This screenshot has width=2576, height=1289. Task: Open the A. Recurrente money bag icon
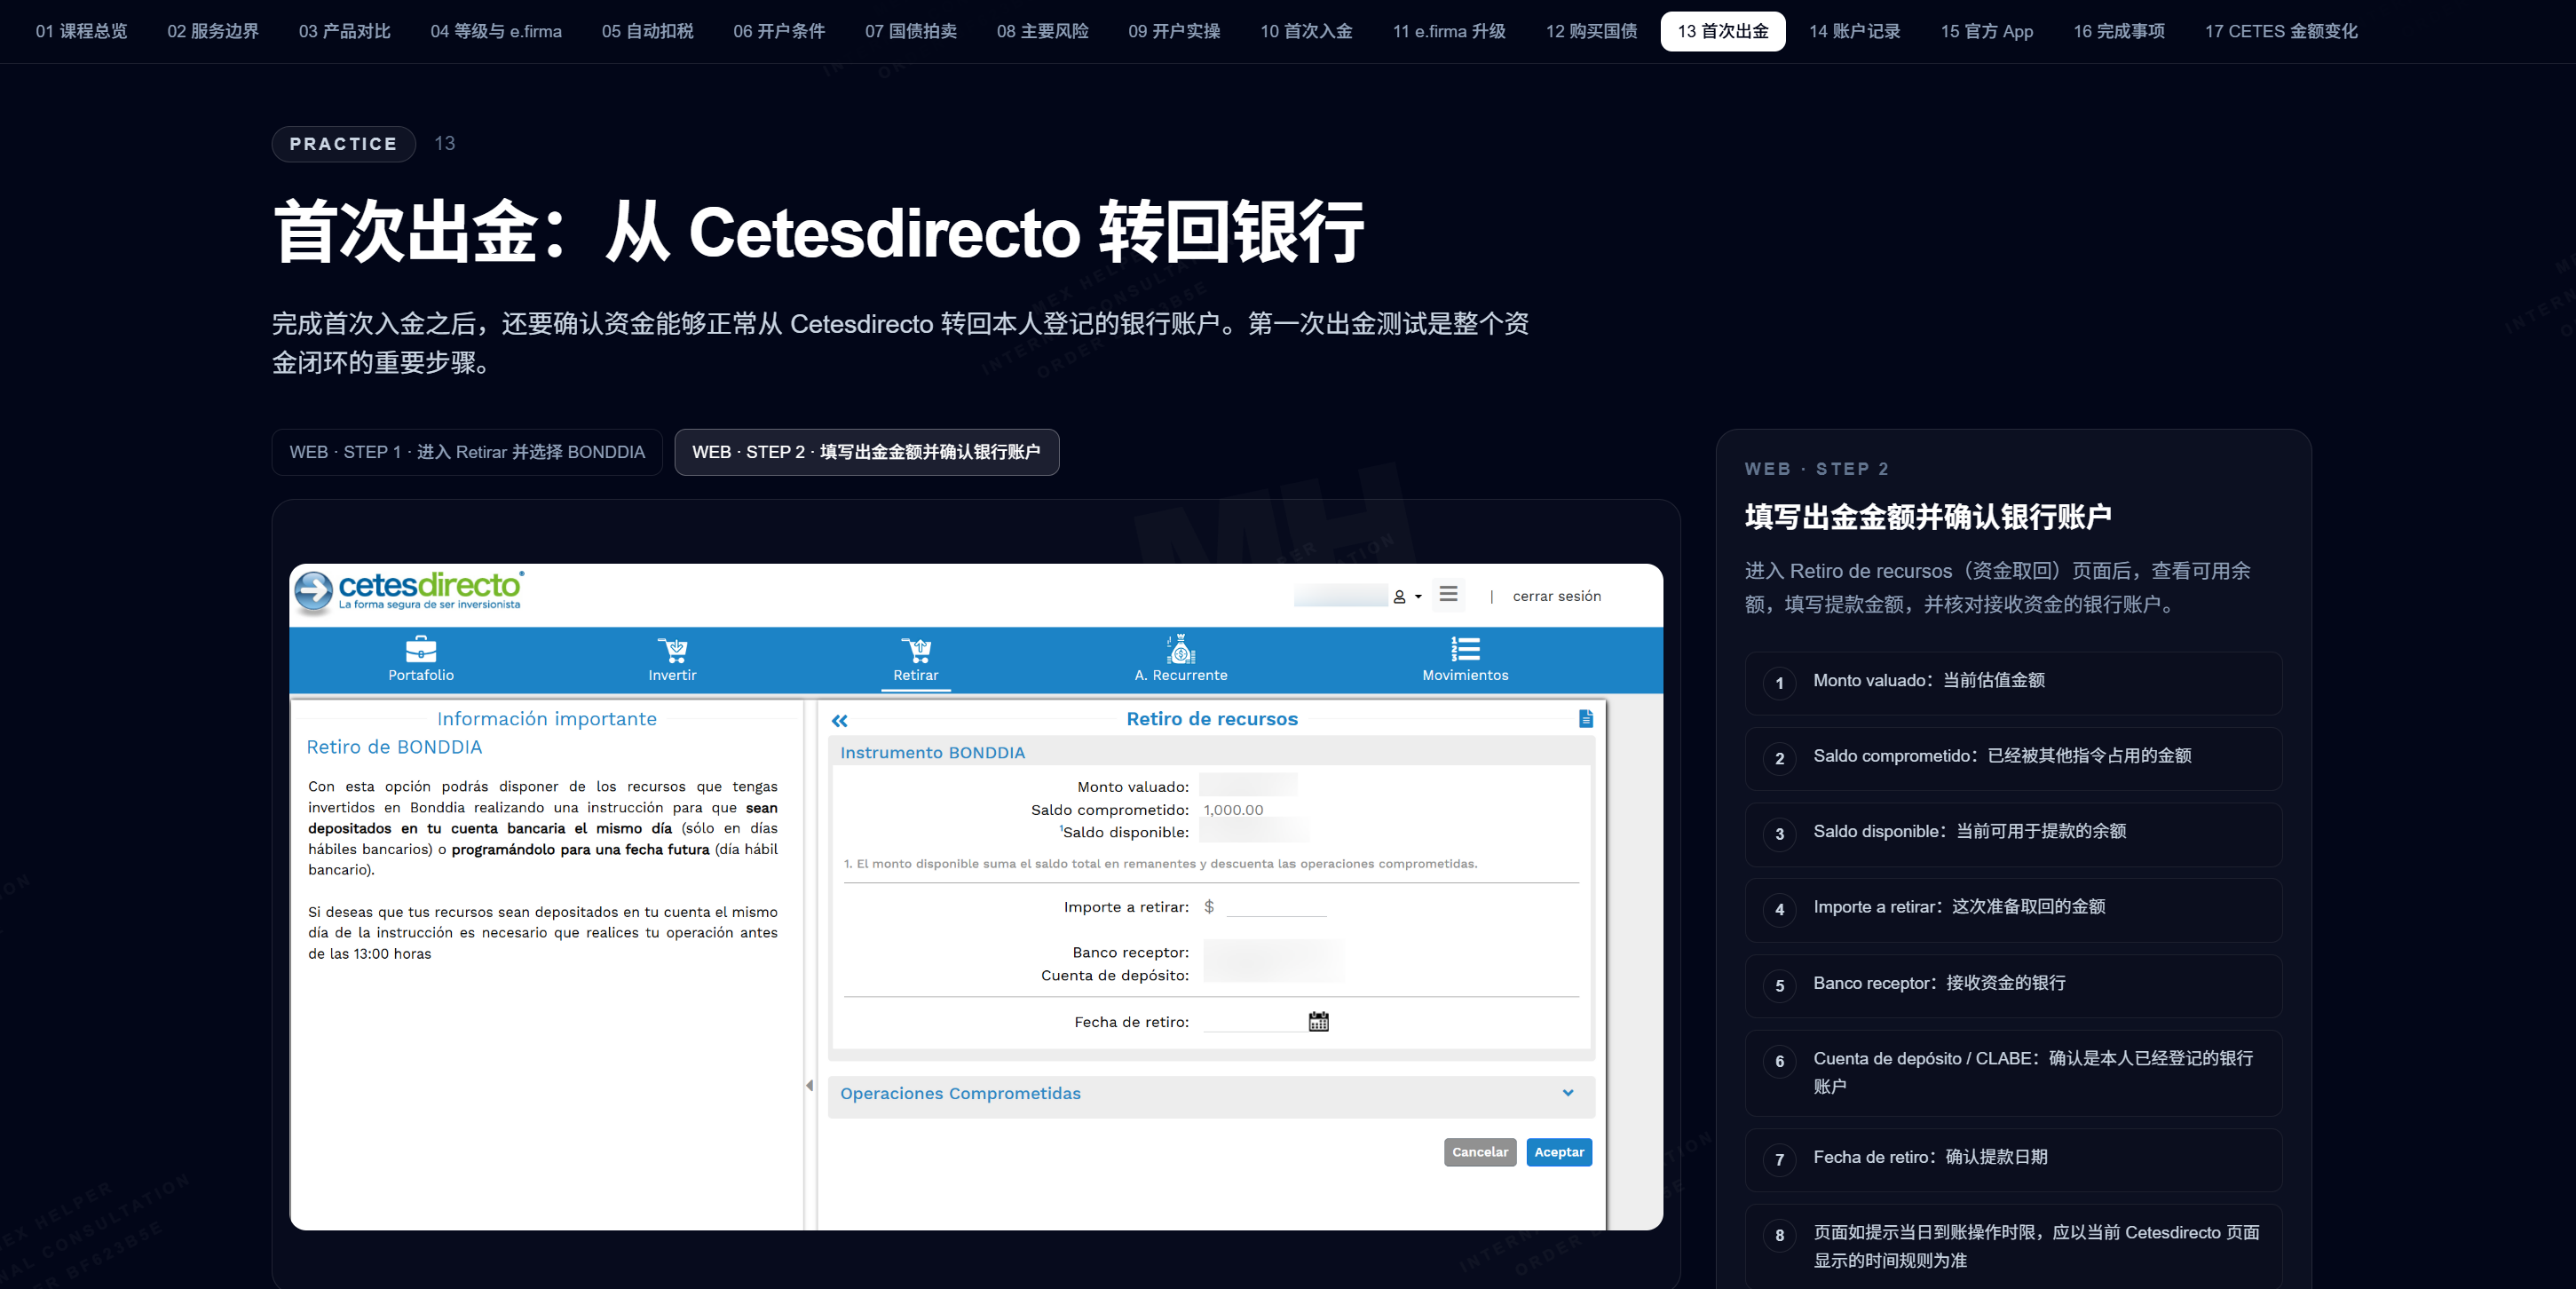(1181, 648)
